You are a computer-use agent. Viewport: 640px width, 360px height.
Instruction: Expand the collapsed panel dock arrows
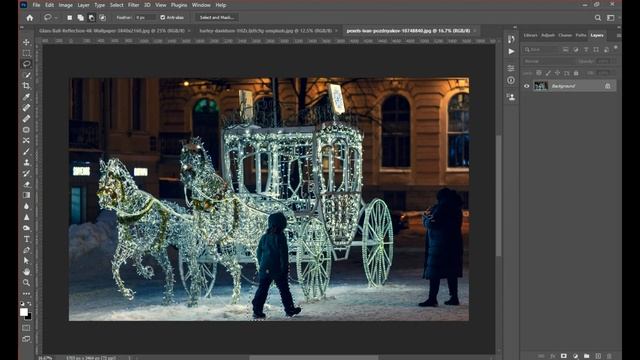(x=516, y=27)
